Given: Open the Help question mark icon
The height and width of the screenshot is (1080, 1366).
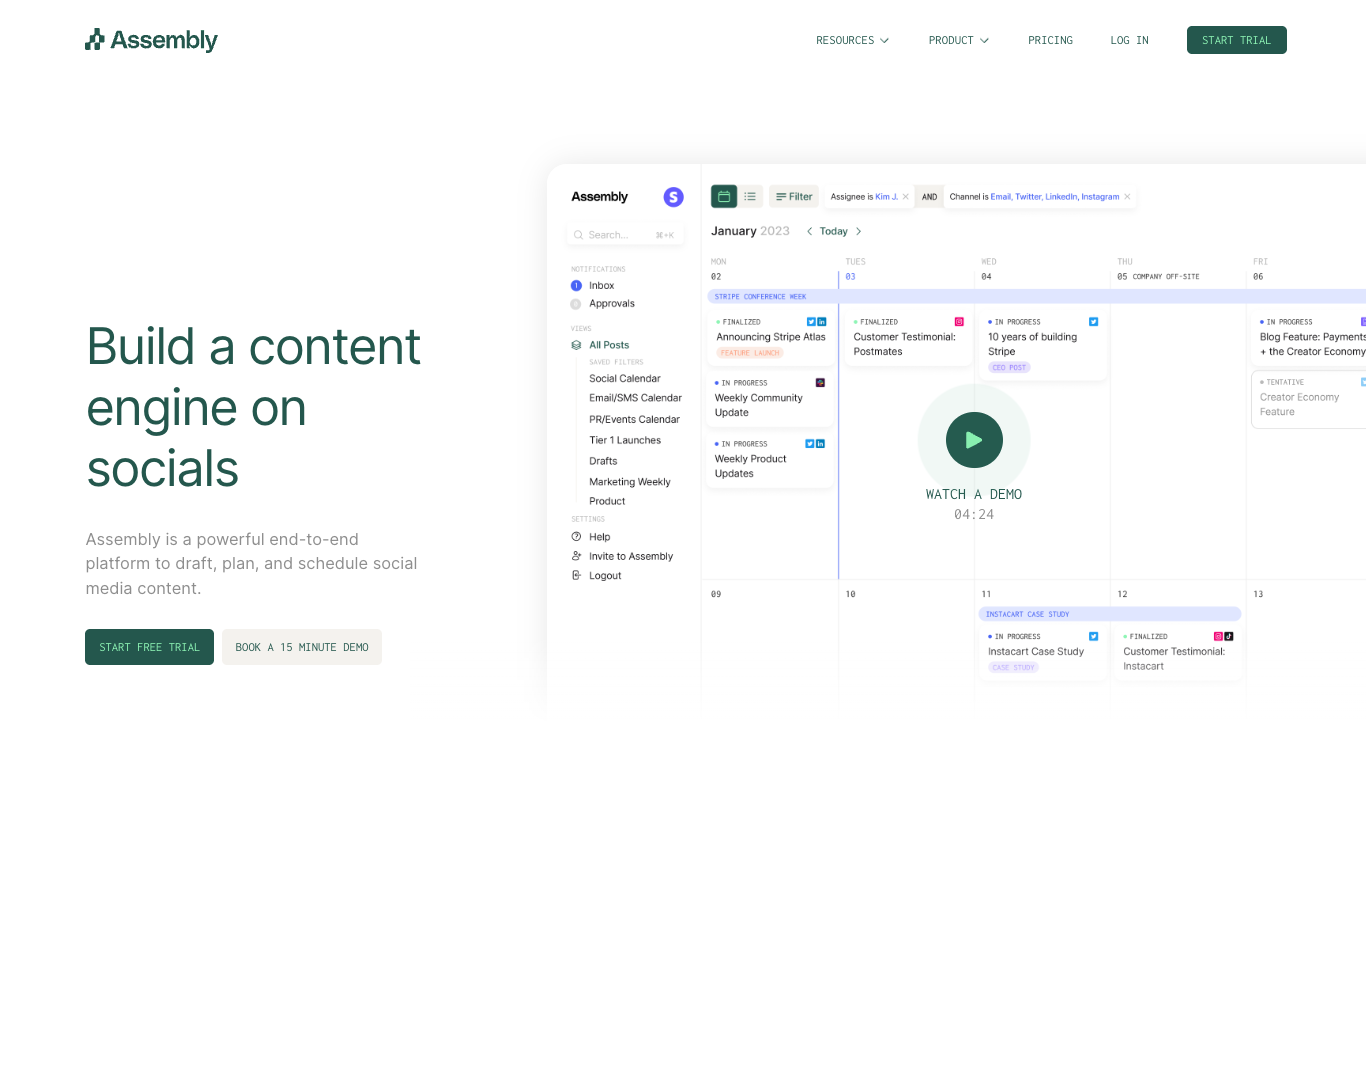Looking at the screenshot, I should point(575,536).
